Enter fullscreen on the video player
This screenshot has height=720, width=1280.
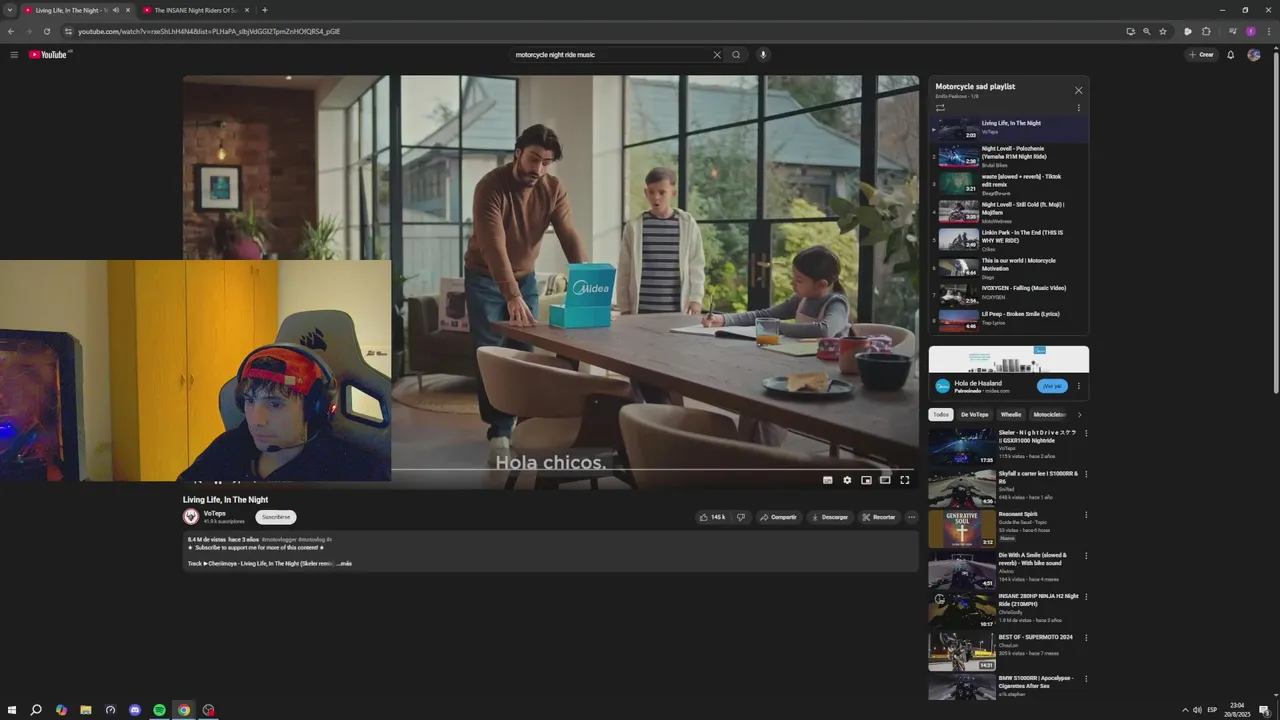[x=905, y=480]
